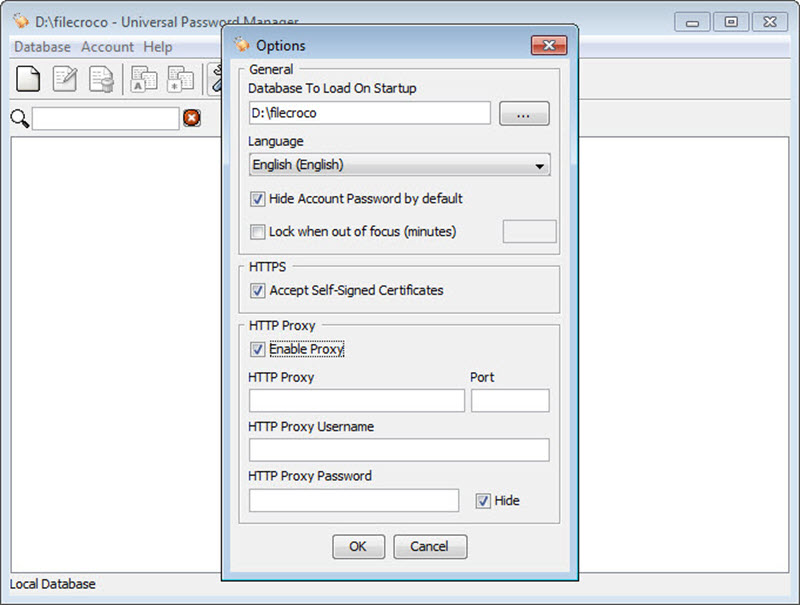Enable Lock when out of focus checkbox
The width and height of the screenshot is (800, 605).
[258, 232]
